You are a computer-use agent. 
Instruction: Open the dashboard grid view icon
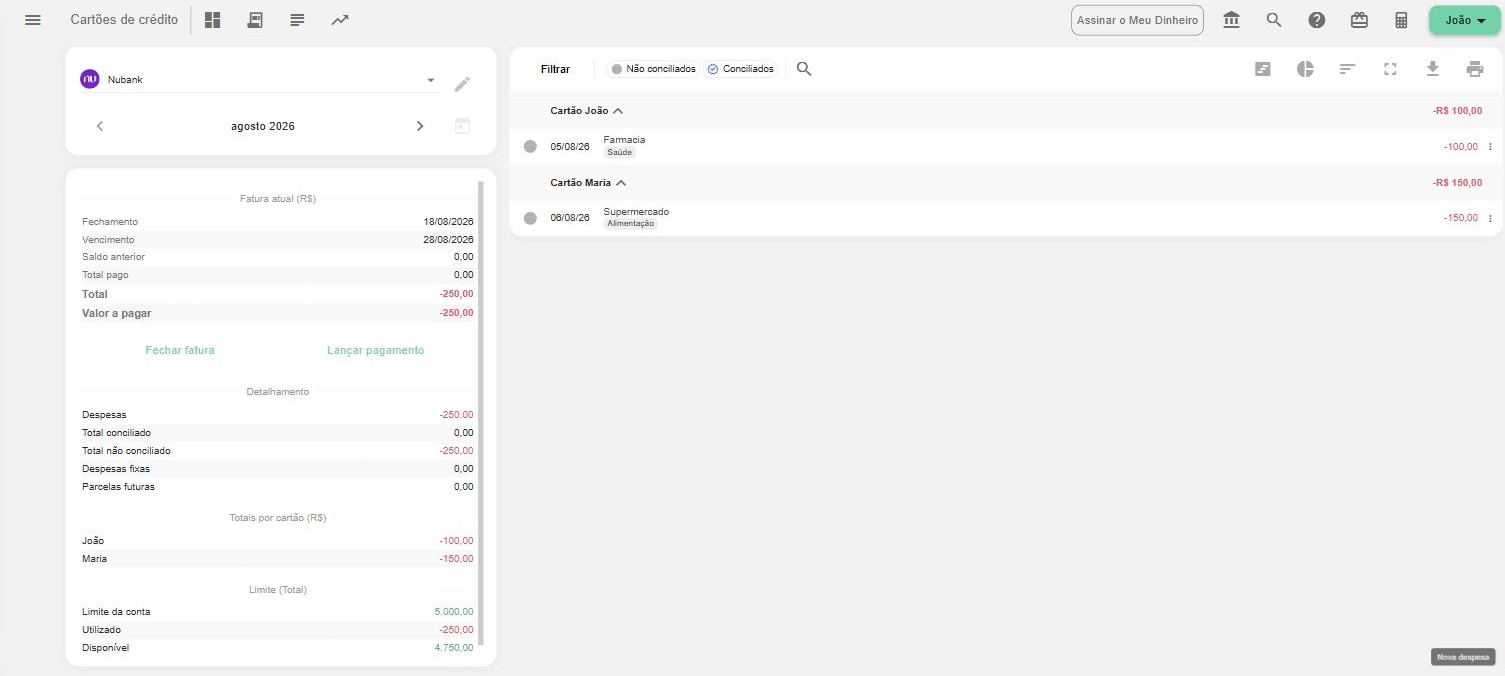point(212,20)
